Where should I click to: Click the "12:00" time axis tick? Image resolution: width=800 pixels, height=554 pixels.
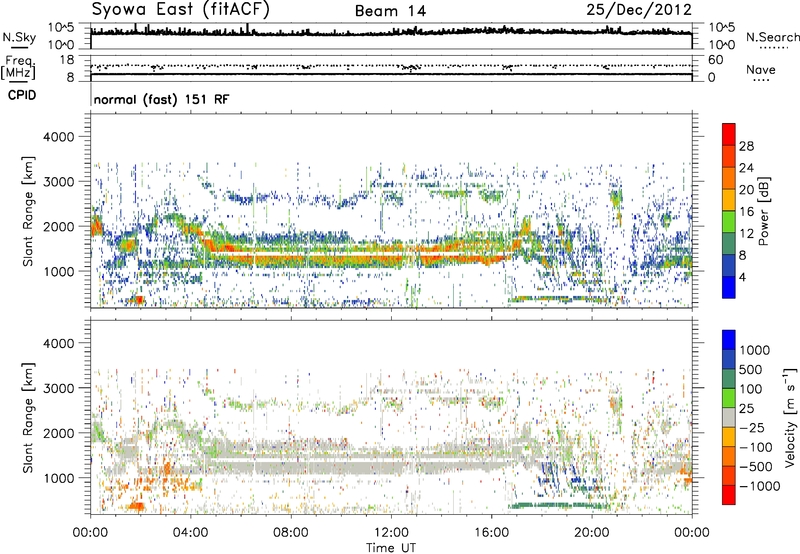click(391, 533)
